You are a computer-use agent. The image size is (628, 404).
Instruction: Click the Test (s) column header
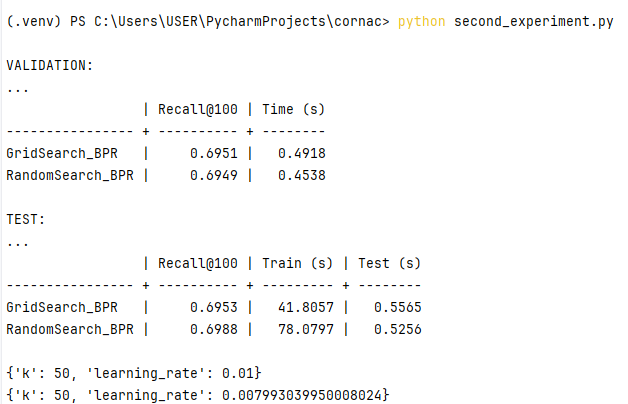pyautogui.click(x=389, y=263)
